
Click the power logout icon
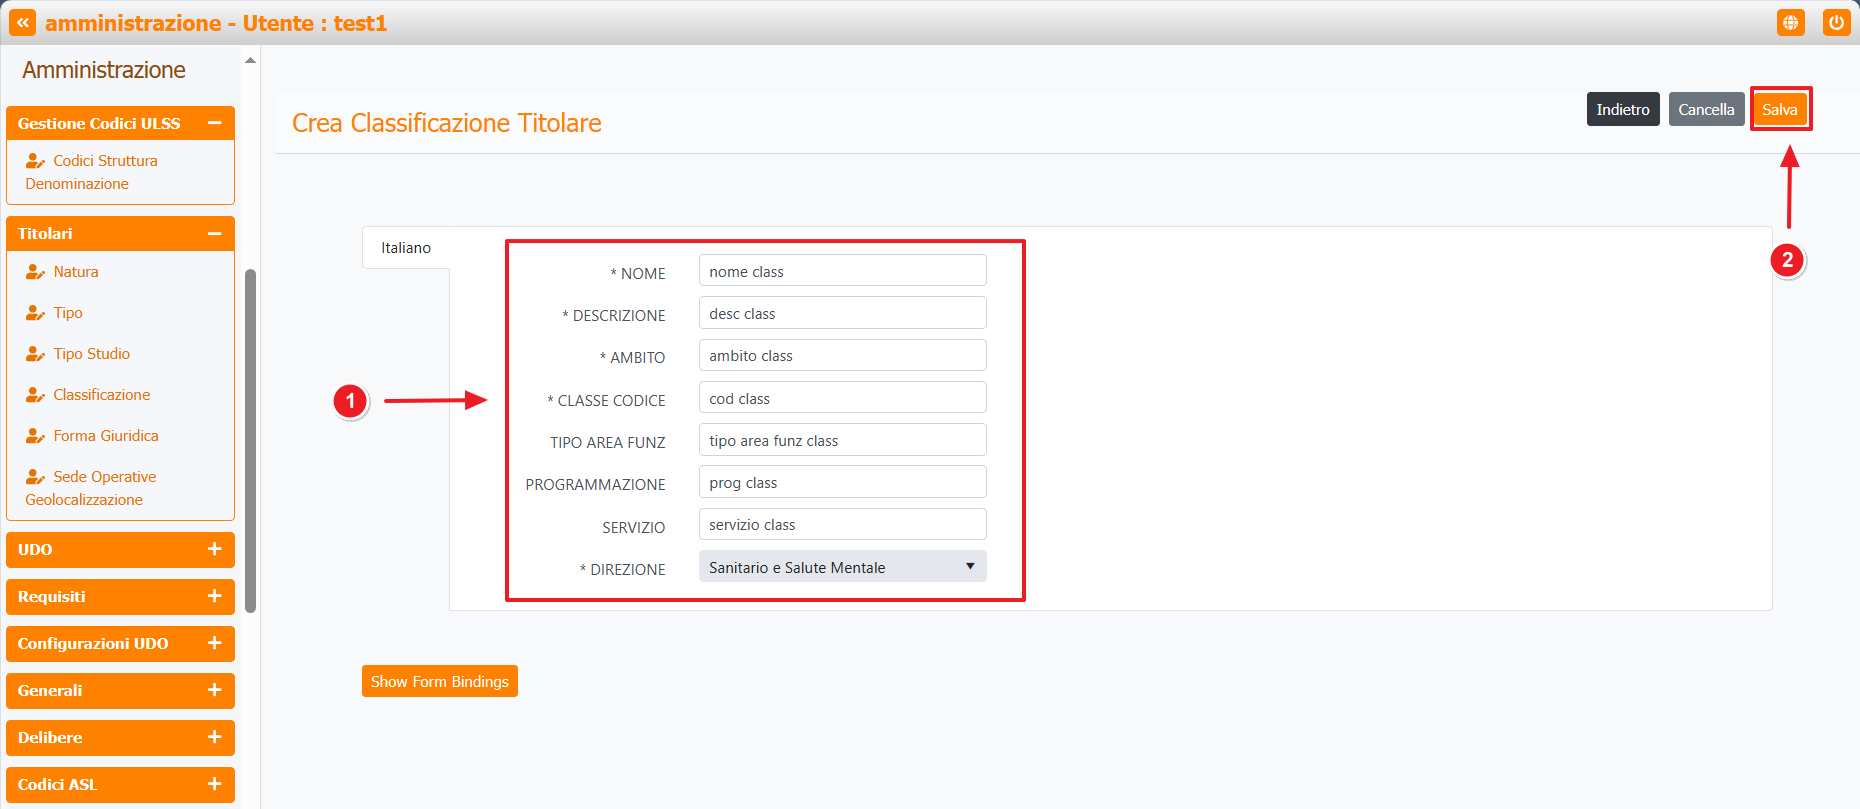click(x=1836, y=23)
